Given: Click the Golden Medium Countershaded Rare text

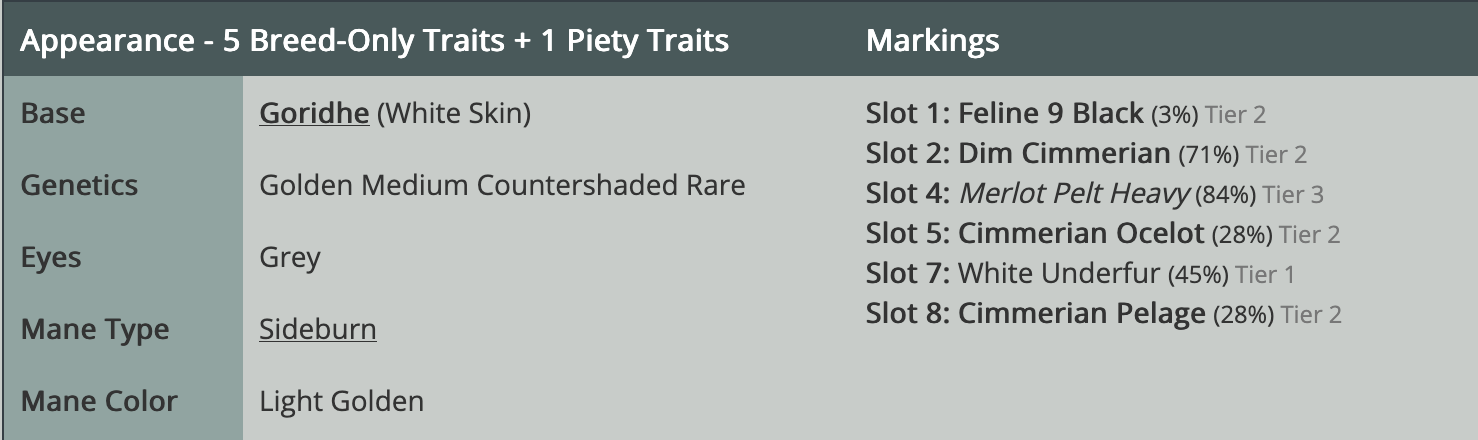Looking at the screenshot, I should click(502, 186).
